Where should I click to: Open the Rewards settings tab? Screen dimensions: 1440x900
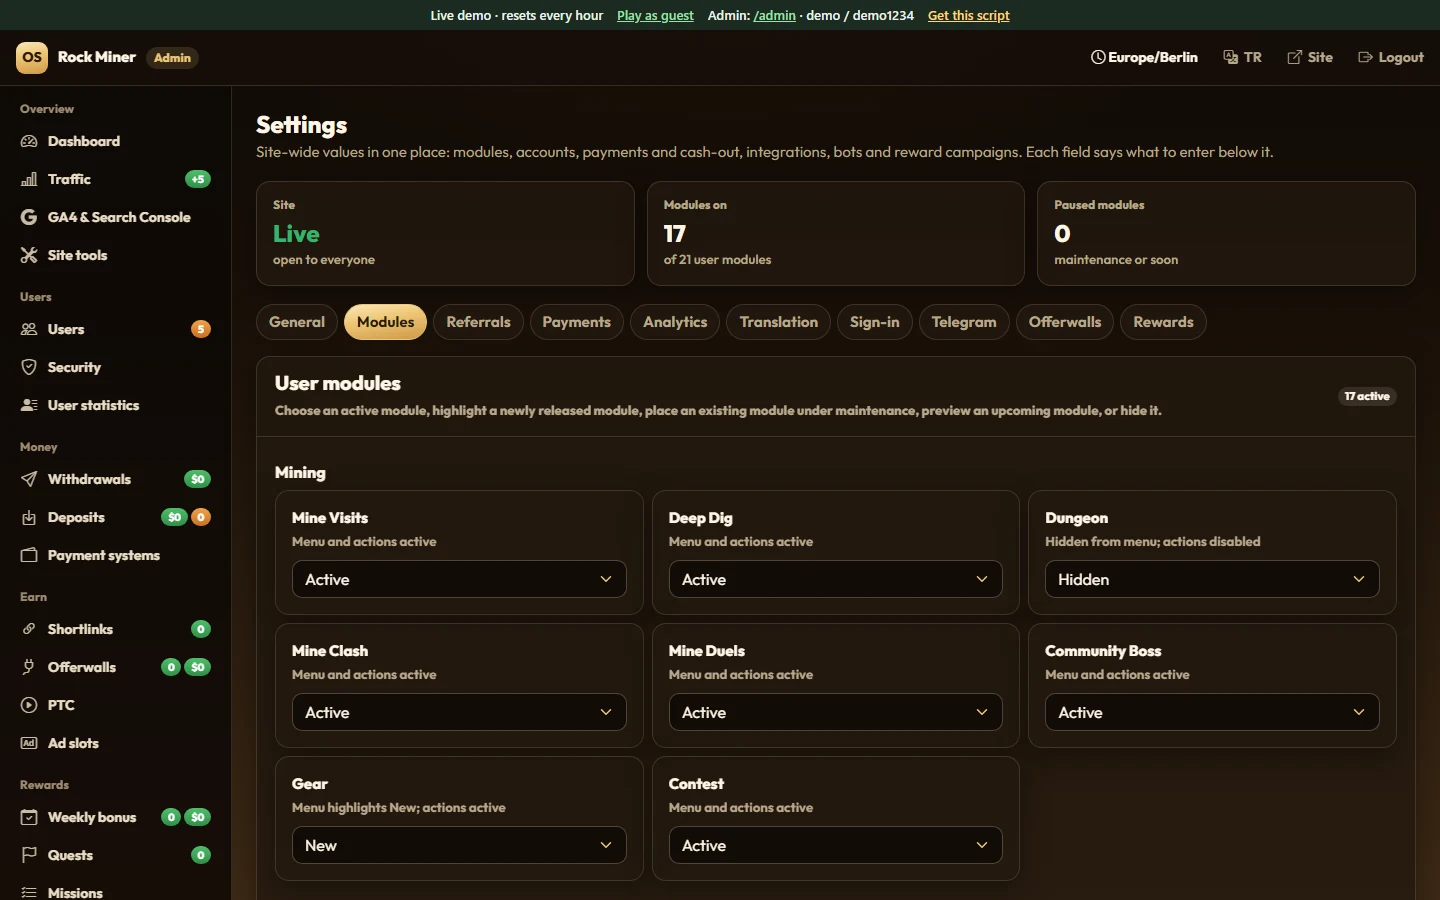[x=1163, y=322]
